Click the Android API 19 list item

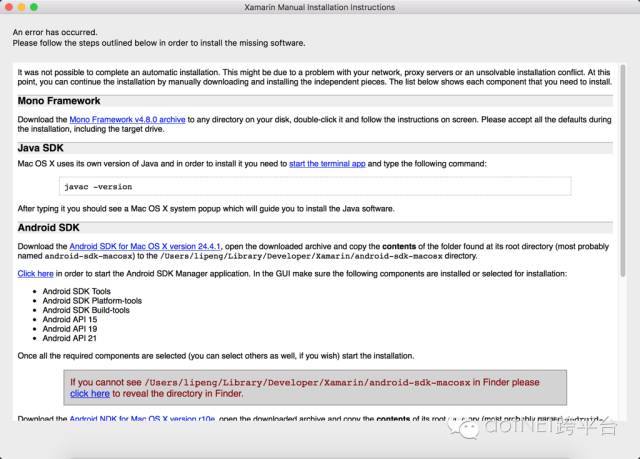coord(70,329)
